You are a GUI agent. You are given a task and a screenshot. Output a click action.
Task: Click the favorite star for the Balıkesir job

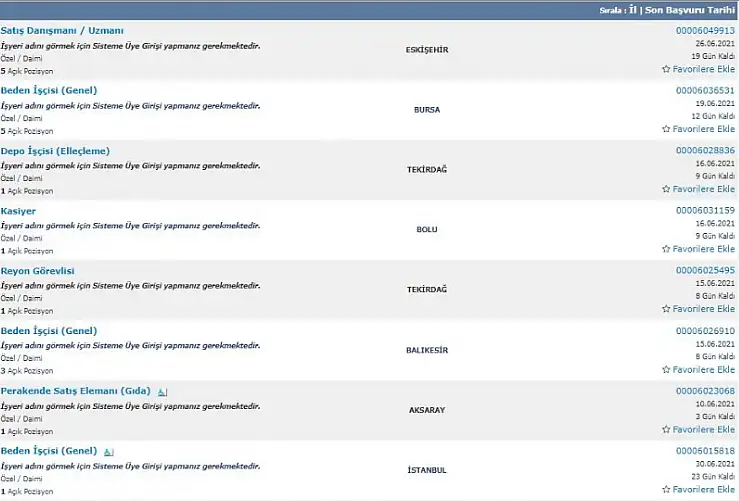point(666,370)
